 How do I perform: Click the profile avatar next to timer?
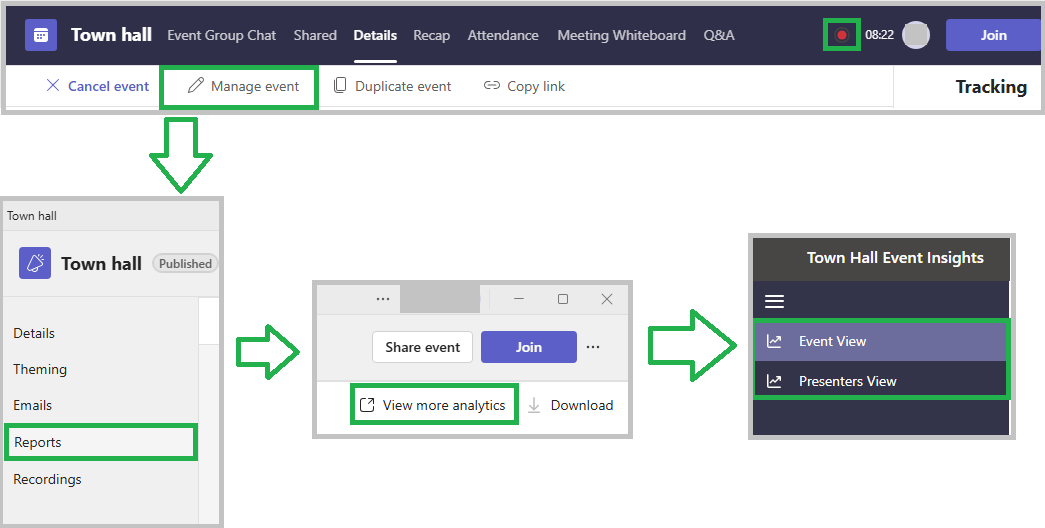click(x=916, y=35)
